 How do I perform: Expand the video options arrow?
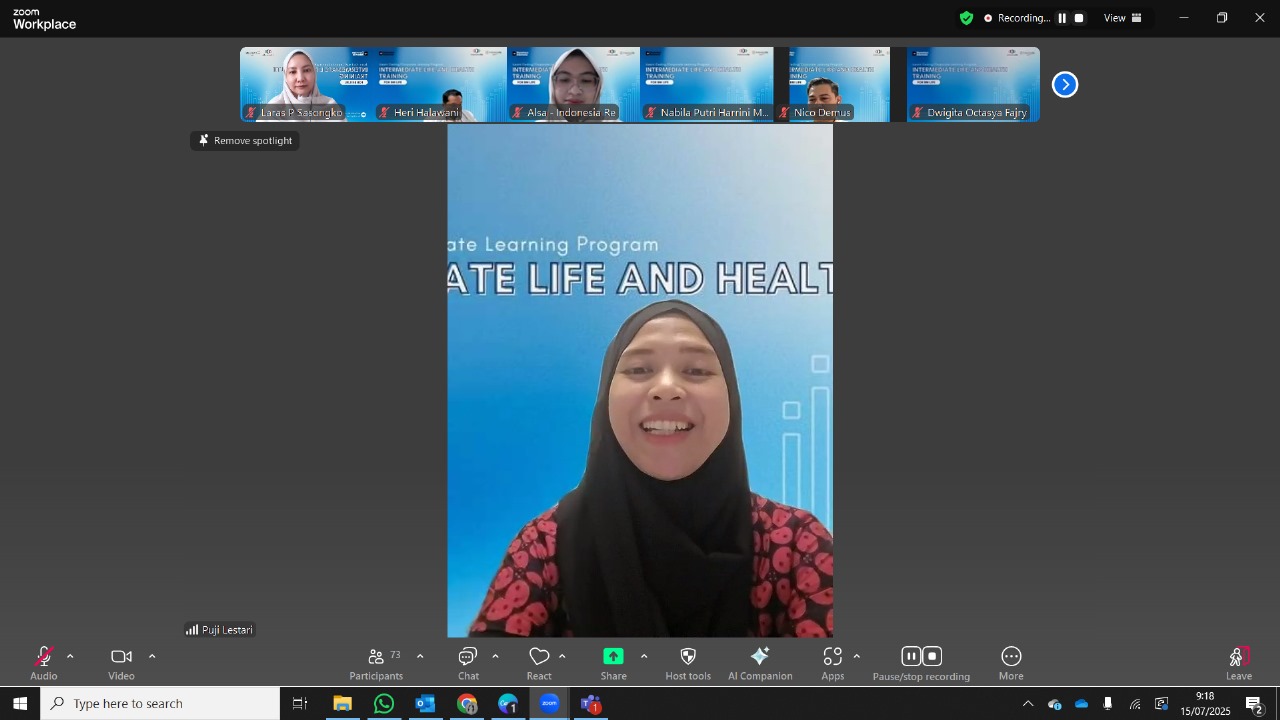pyautogui.click(x=152, y=657)
